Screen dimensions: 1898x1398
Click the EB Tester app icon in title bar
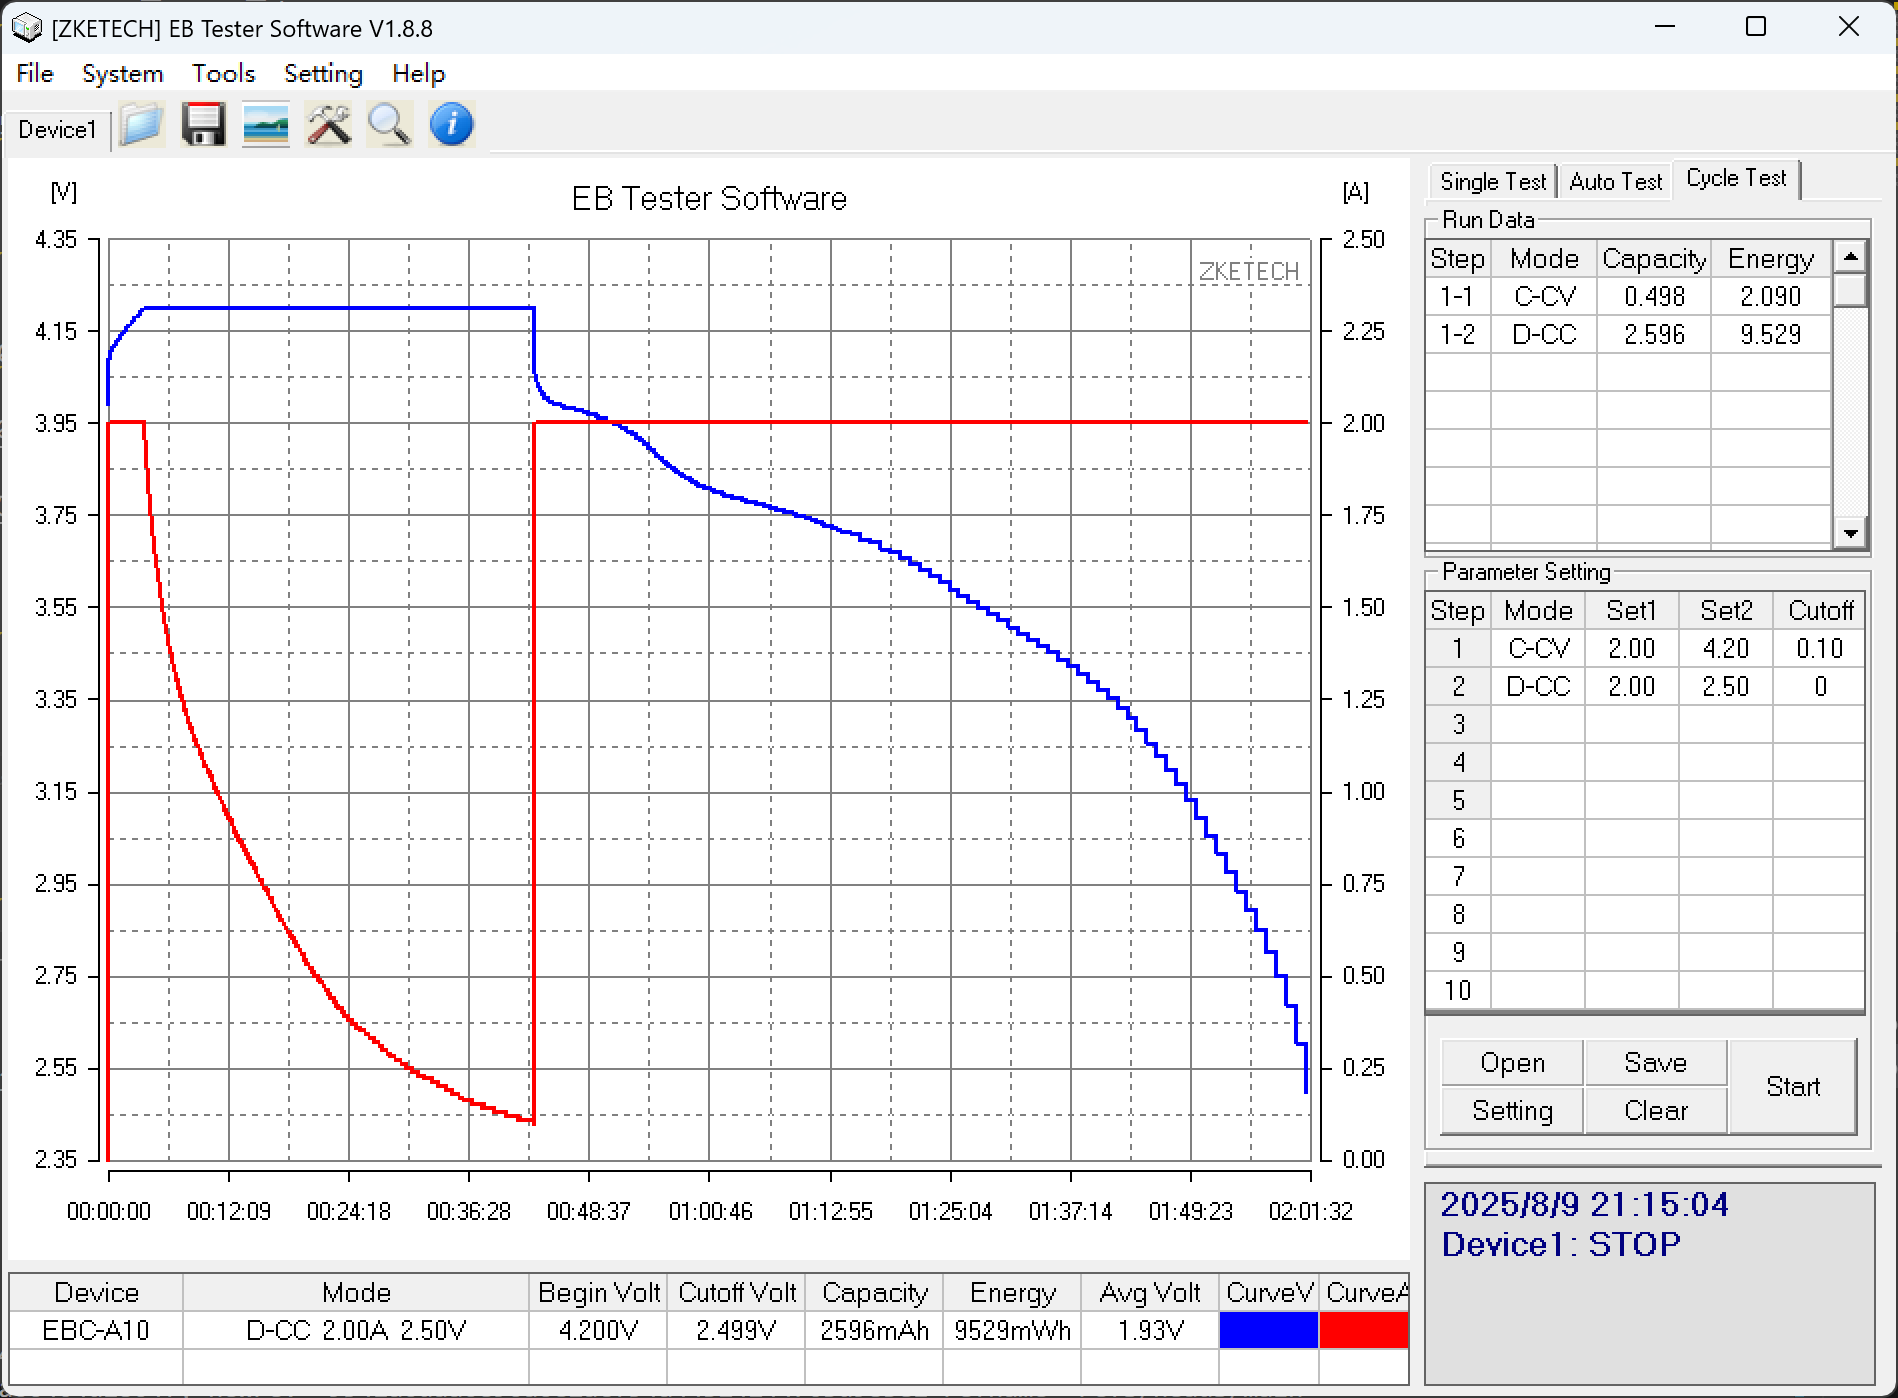26,28
